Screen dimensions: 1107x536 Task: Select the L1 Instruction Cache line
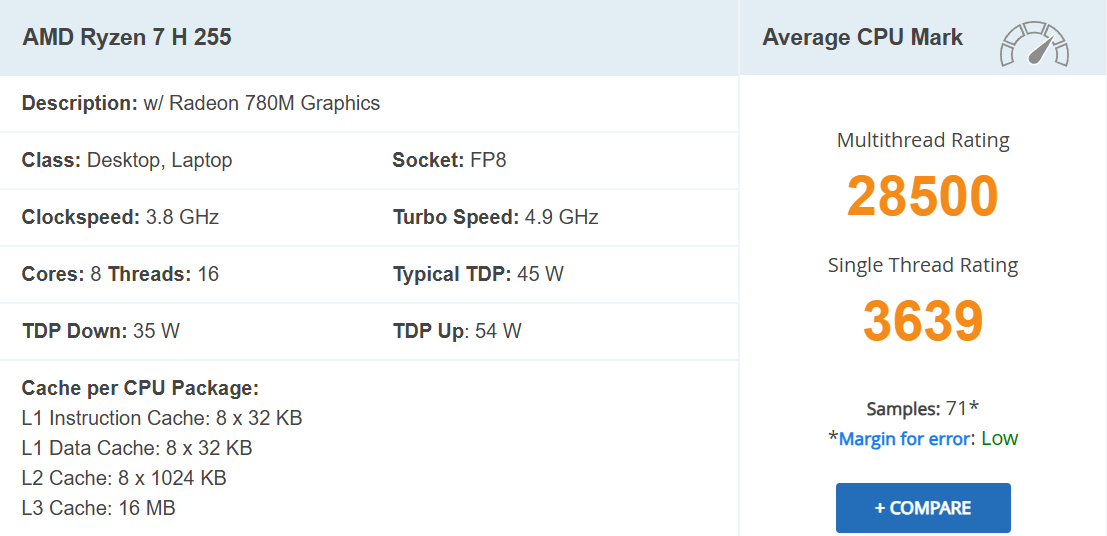(x=162, y=418)
